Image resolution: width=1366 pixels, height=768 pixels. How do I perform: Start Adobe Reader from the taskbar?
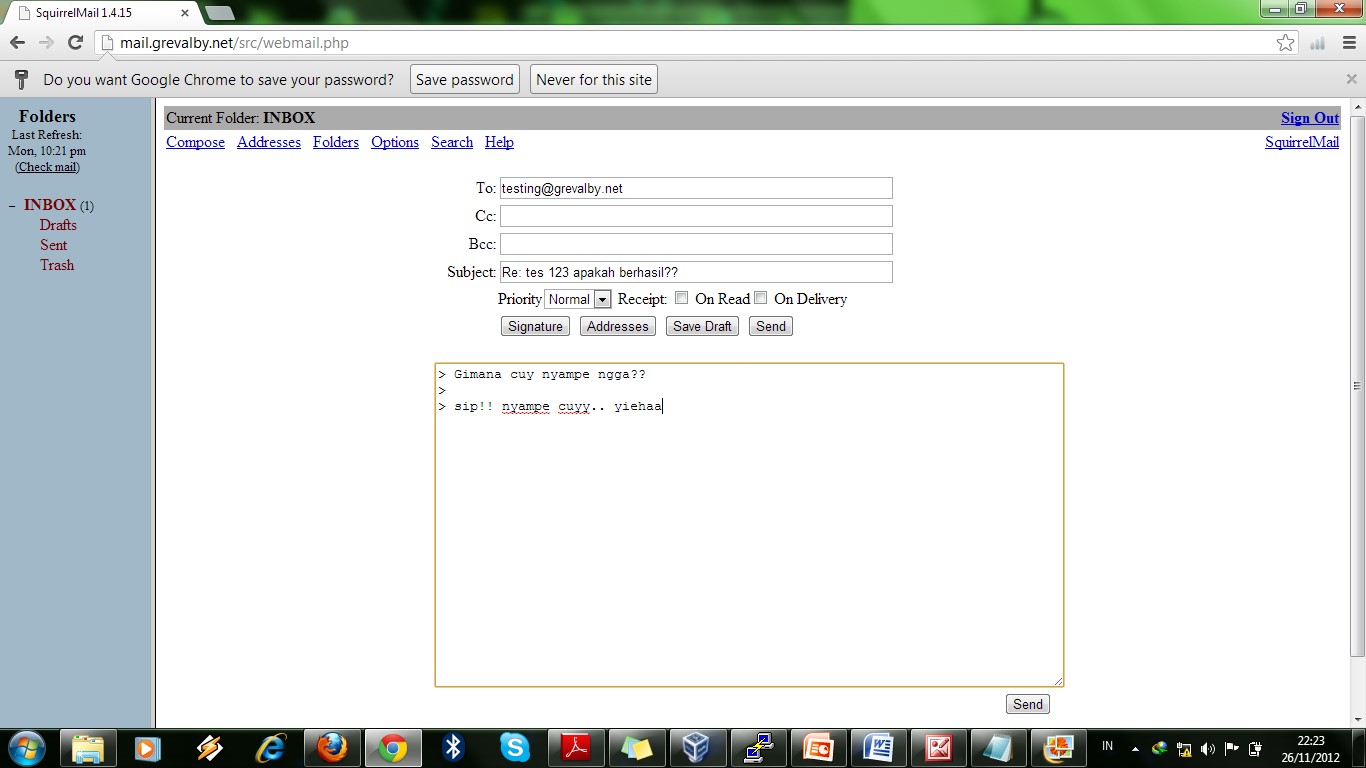(575, 747)
